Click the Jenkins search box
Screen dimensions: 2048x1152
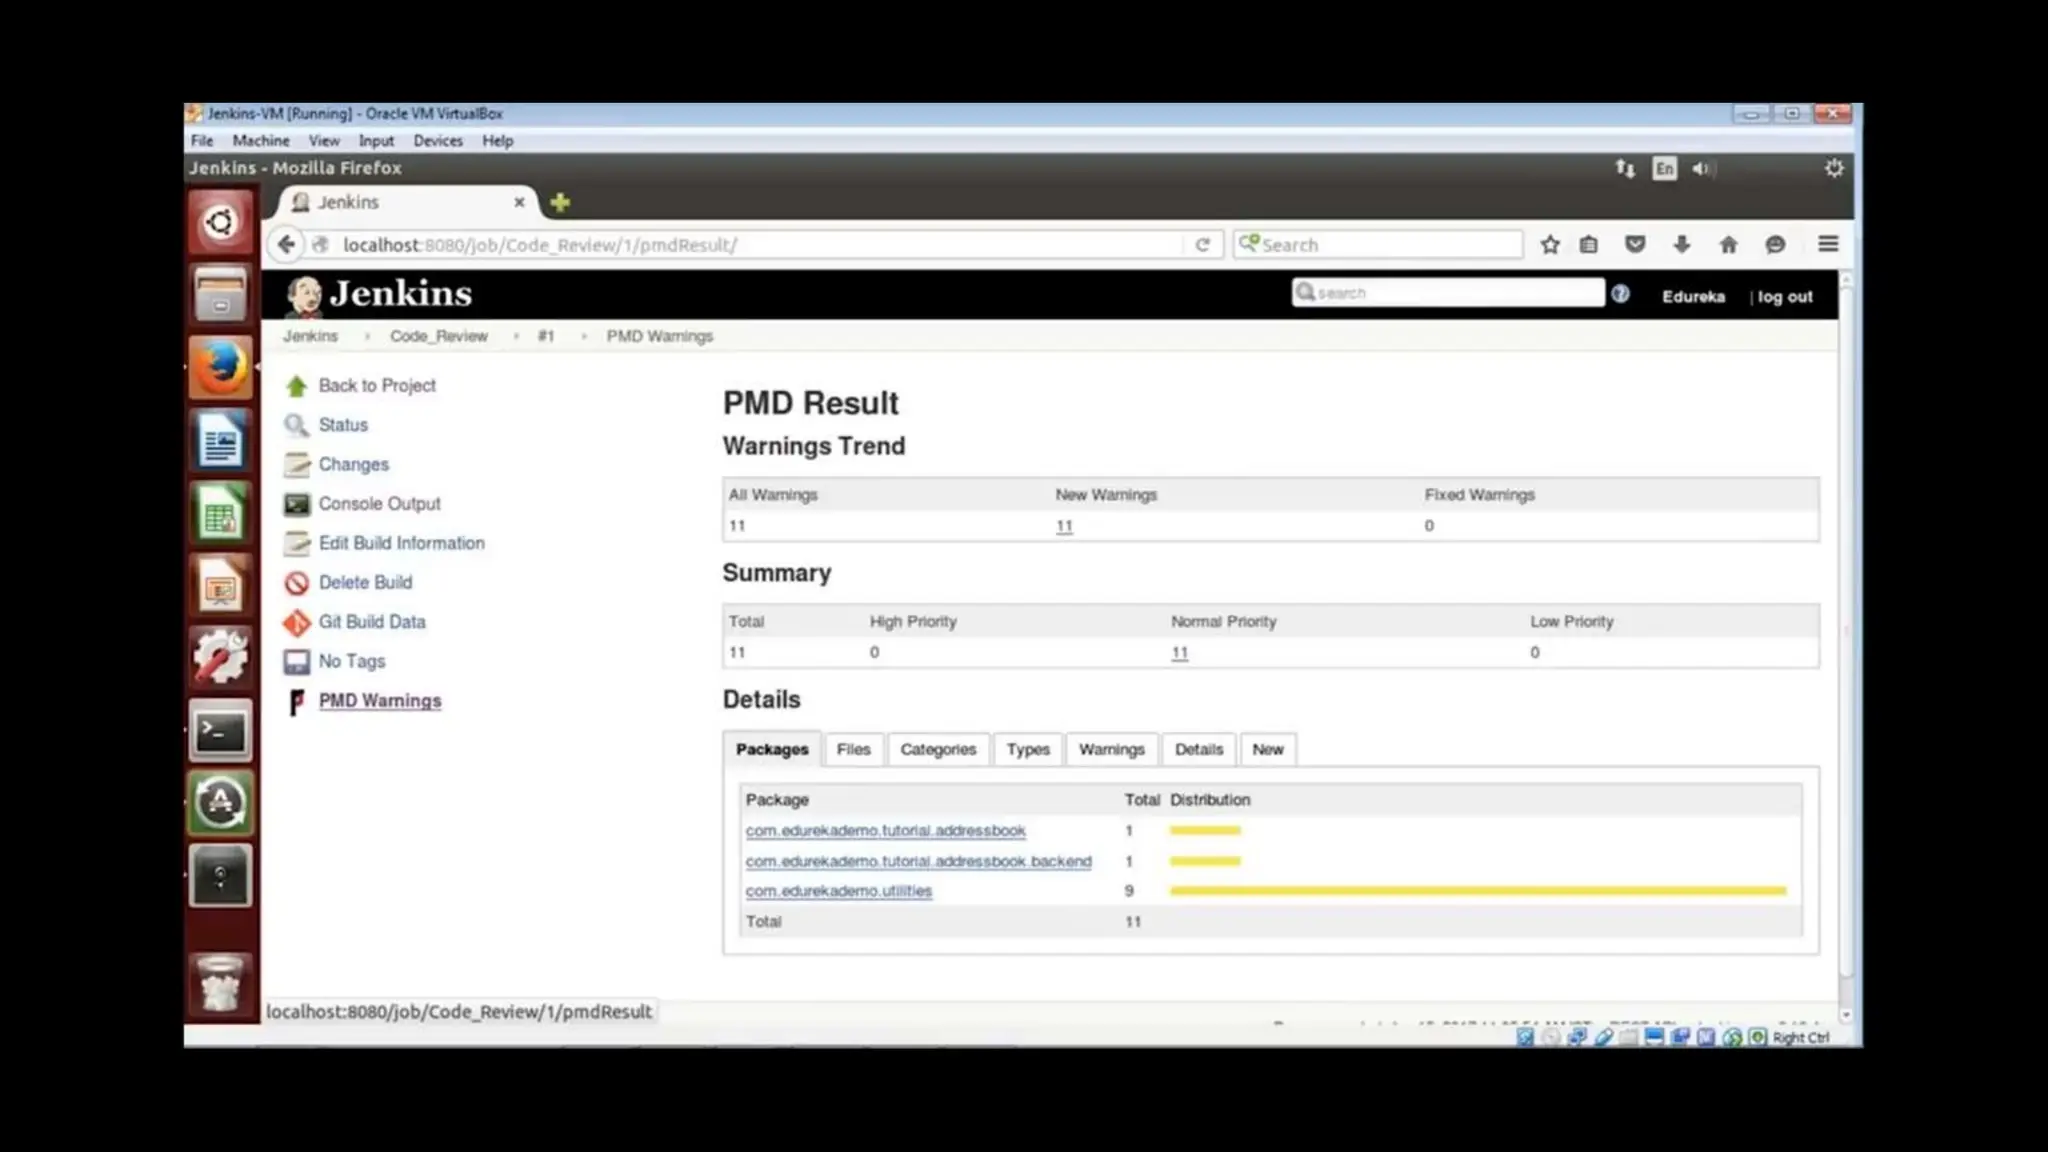pyautogui.click(x=1448, y=293)
